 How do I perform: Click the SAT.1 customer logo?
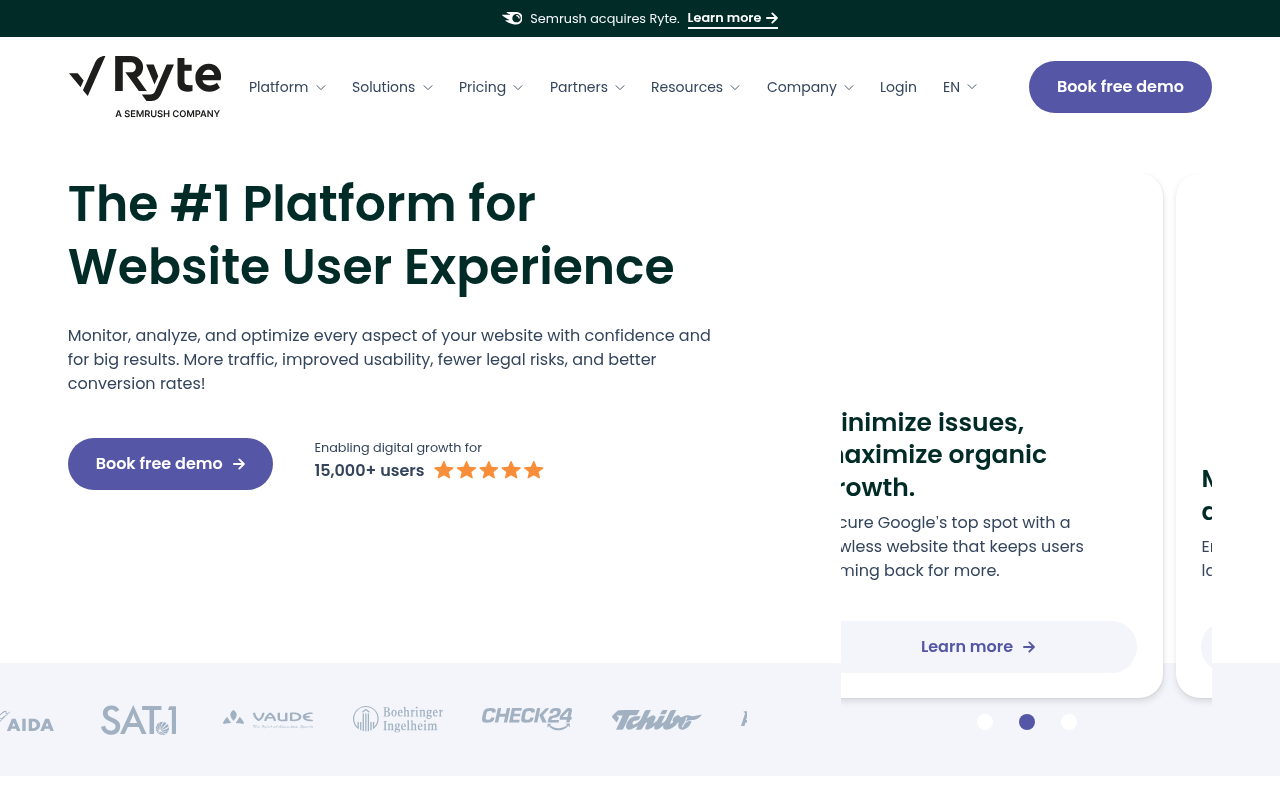[x=139, y=720]
